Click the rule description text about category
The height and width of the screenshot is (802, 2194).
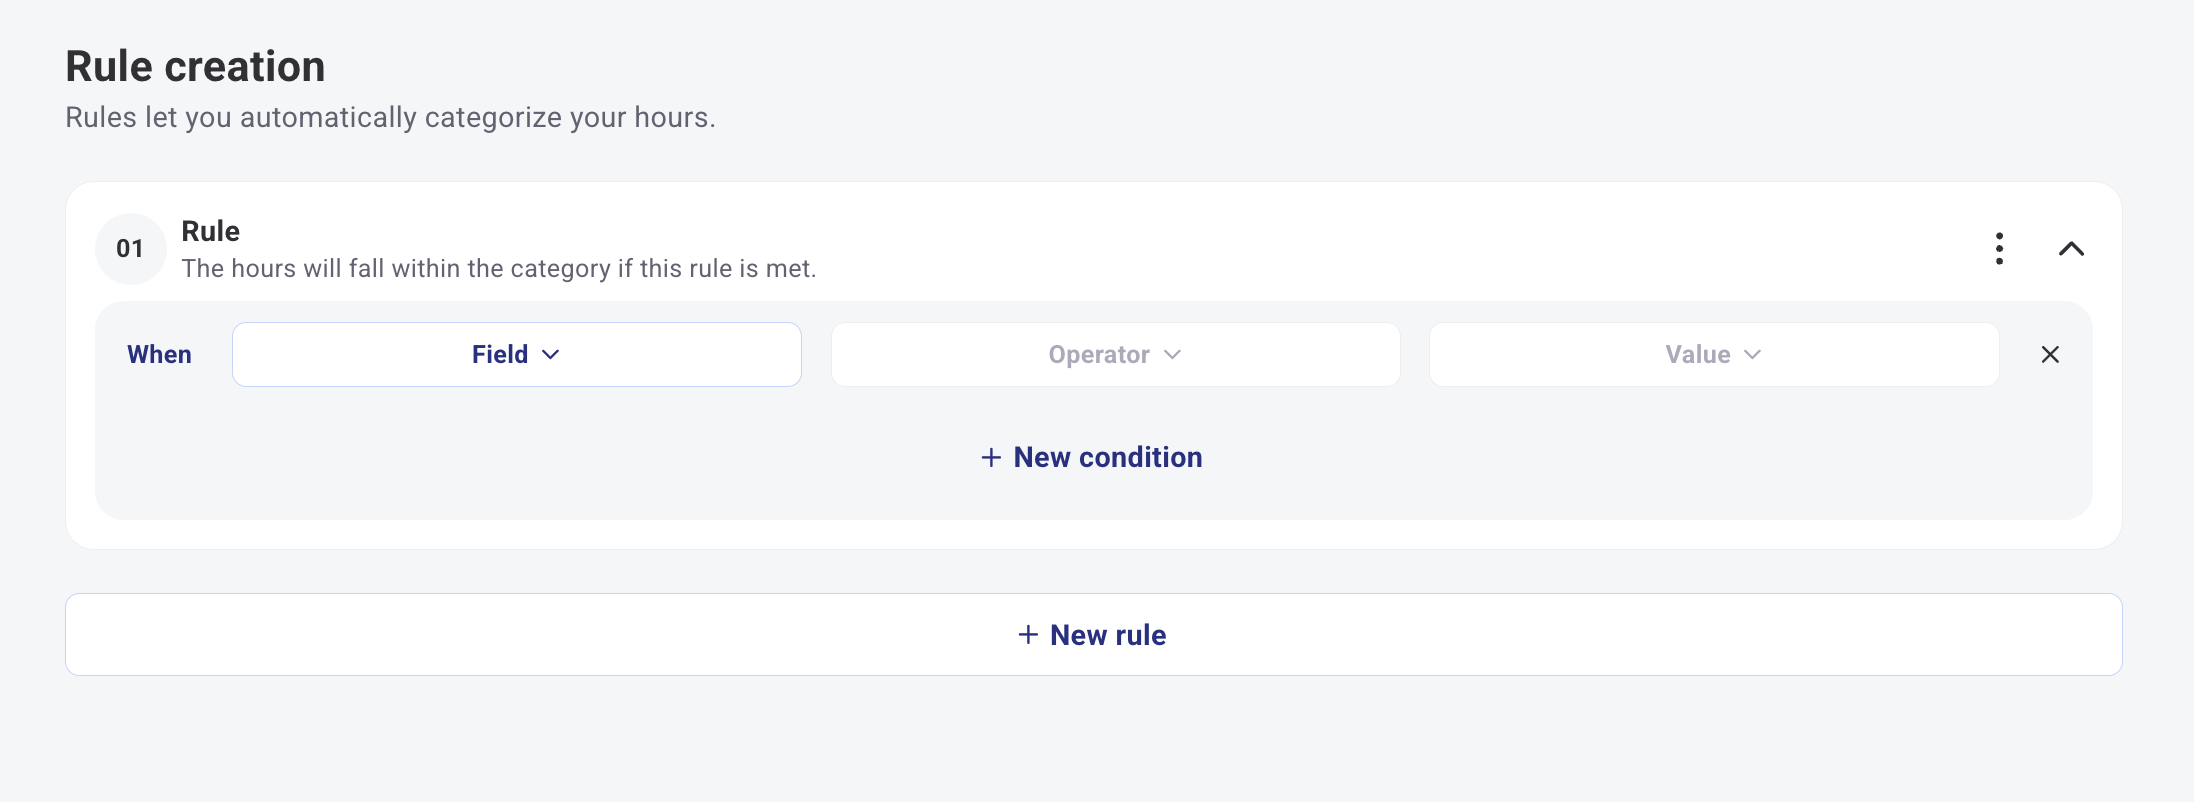click(x=498, y=268)
